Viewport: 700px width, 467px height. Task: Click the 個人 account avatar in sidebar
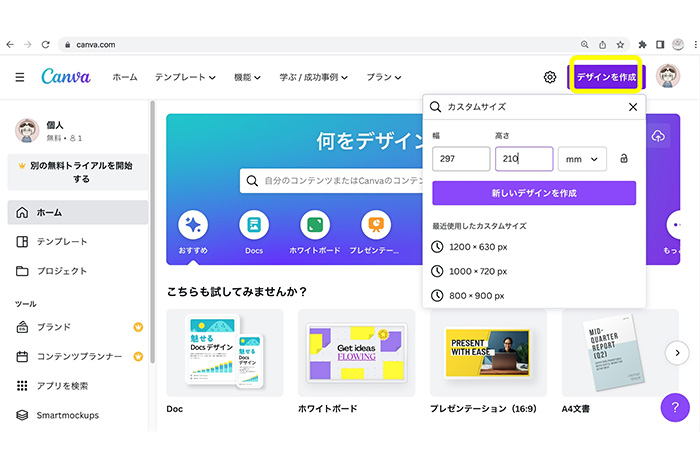[x=27, y=131]
